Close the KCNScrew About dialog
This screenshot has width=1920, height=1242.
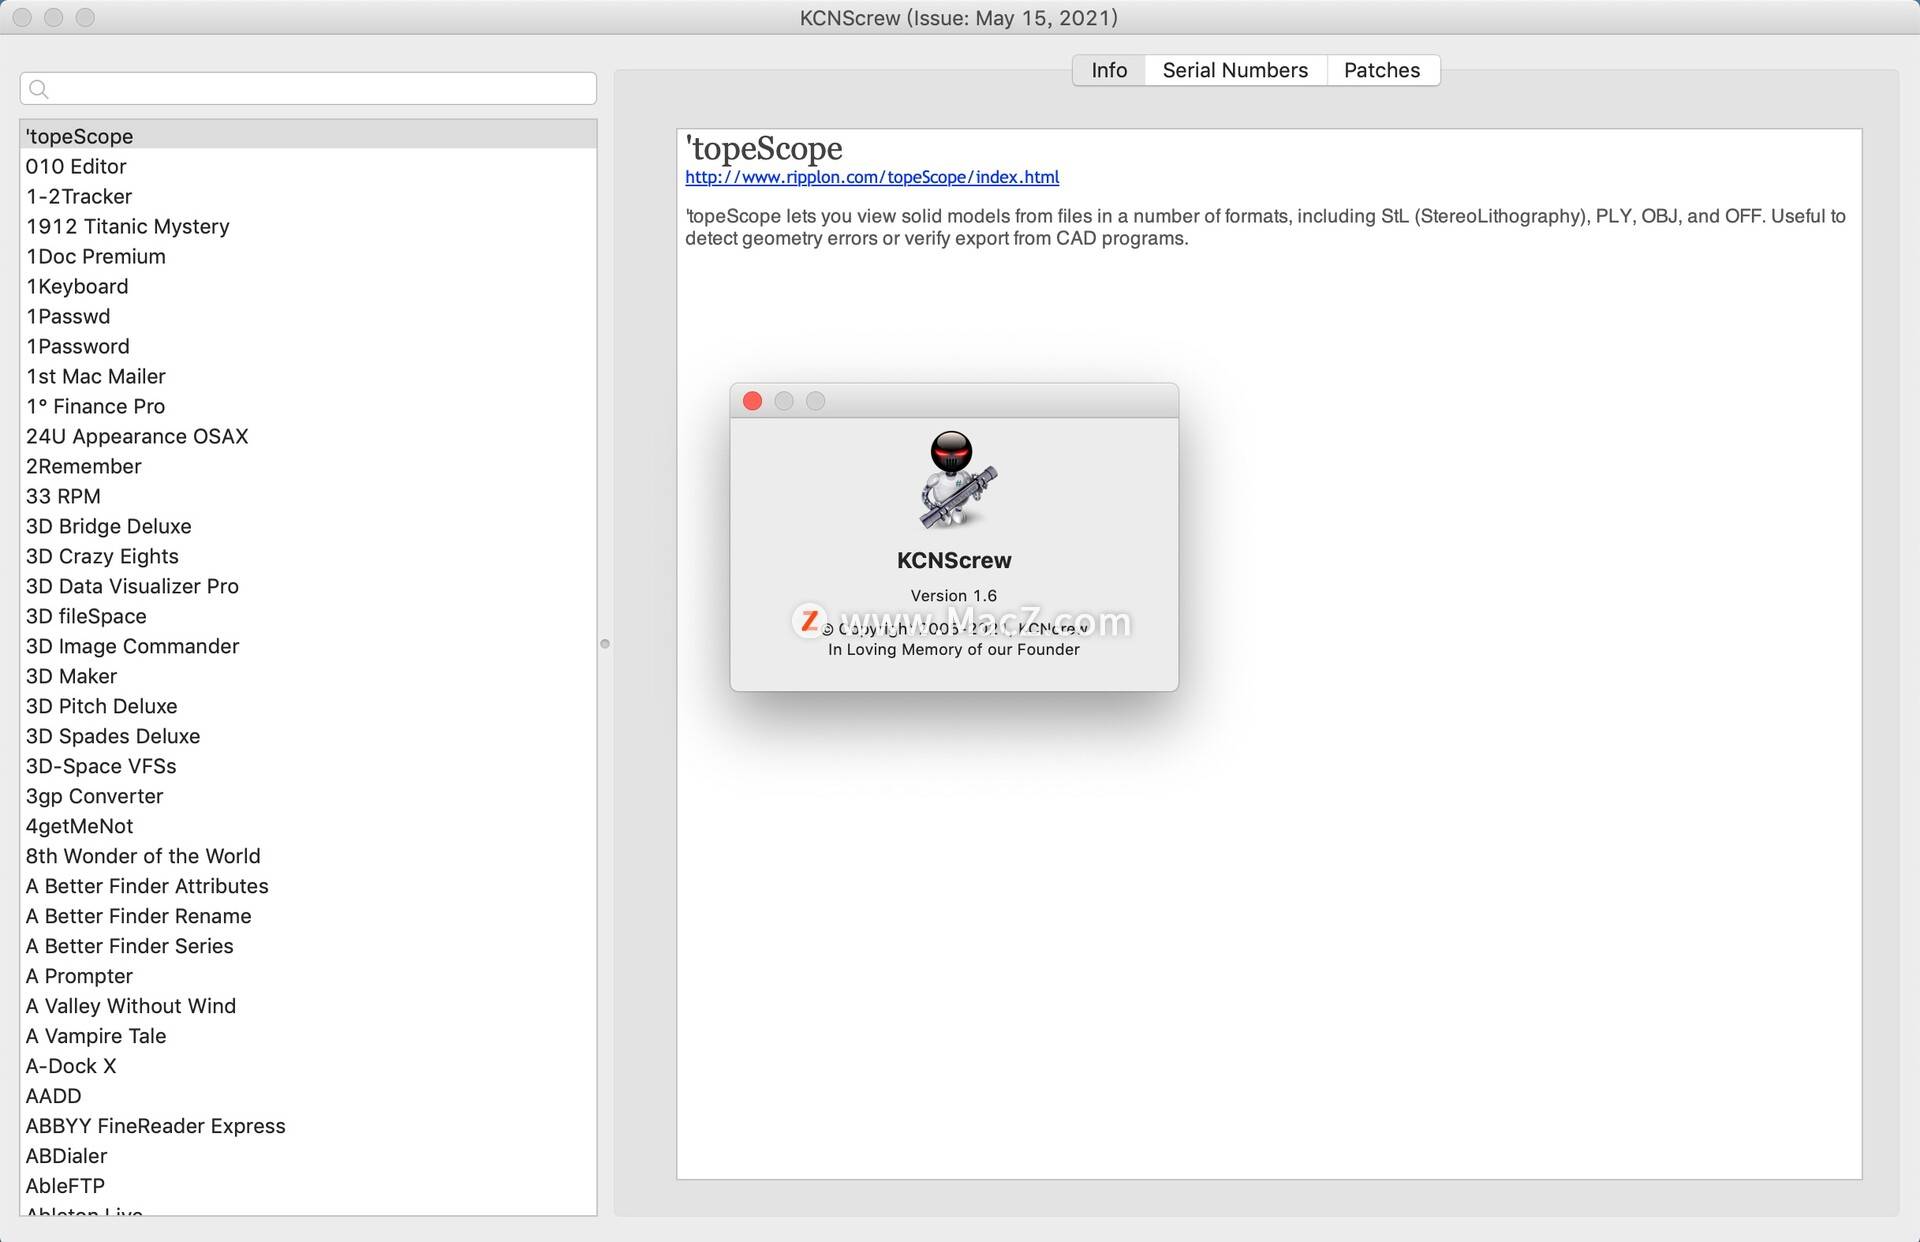coord(753,401)
